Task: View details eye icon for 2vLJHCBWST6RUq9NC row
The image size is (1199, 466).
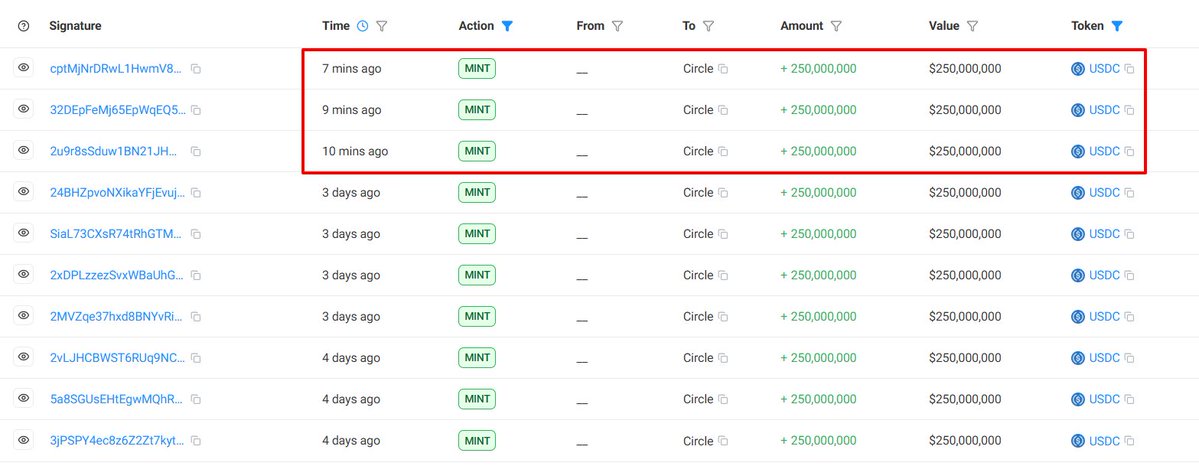Action: pyautogui.click(x=24, y=357)
